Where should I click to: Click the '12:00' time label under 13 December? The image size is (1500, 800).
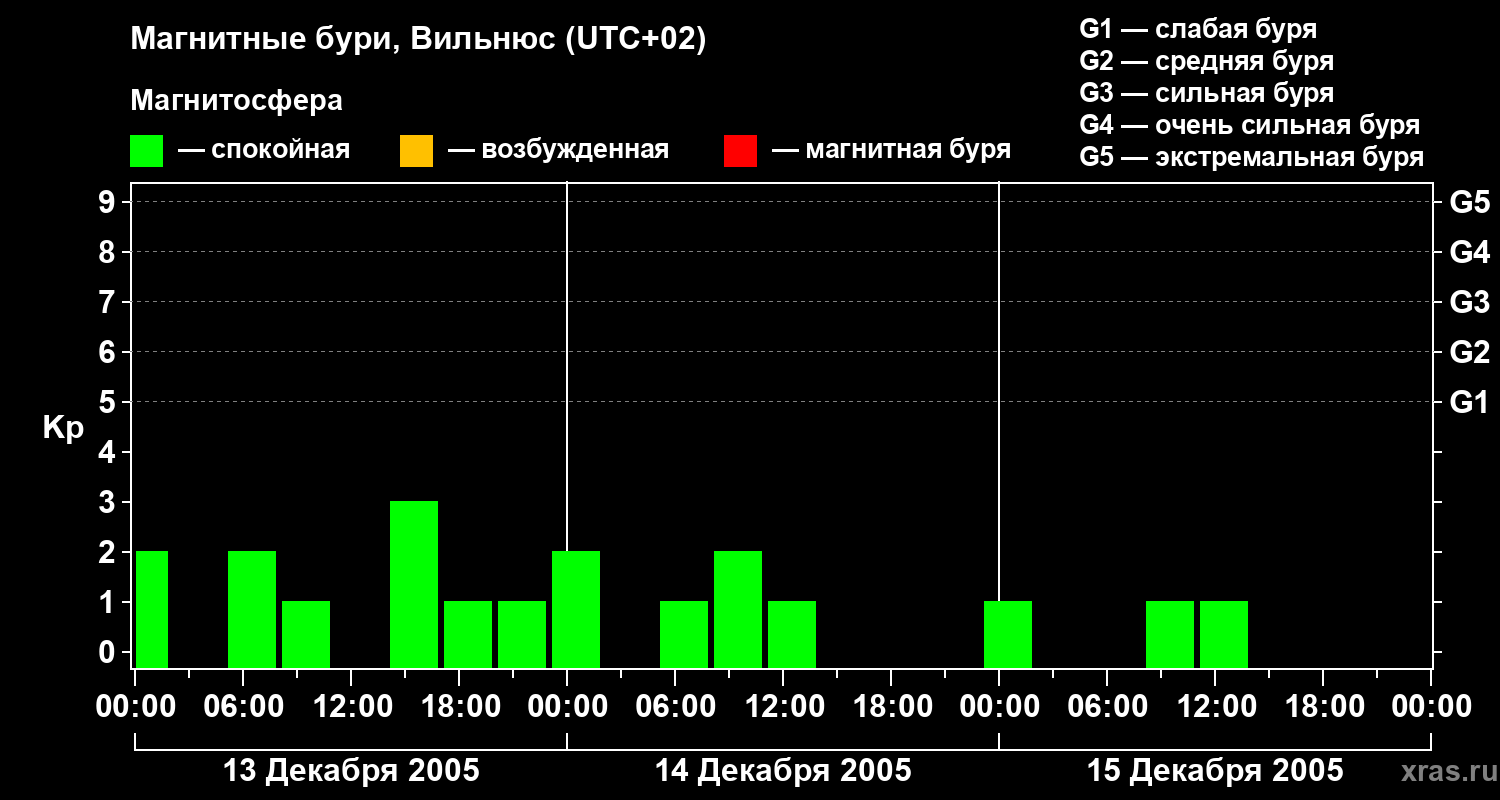[351, 706]
